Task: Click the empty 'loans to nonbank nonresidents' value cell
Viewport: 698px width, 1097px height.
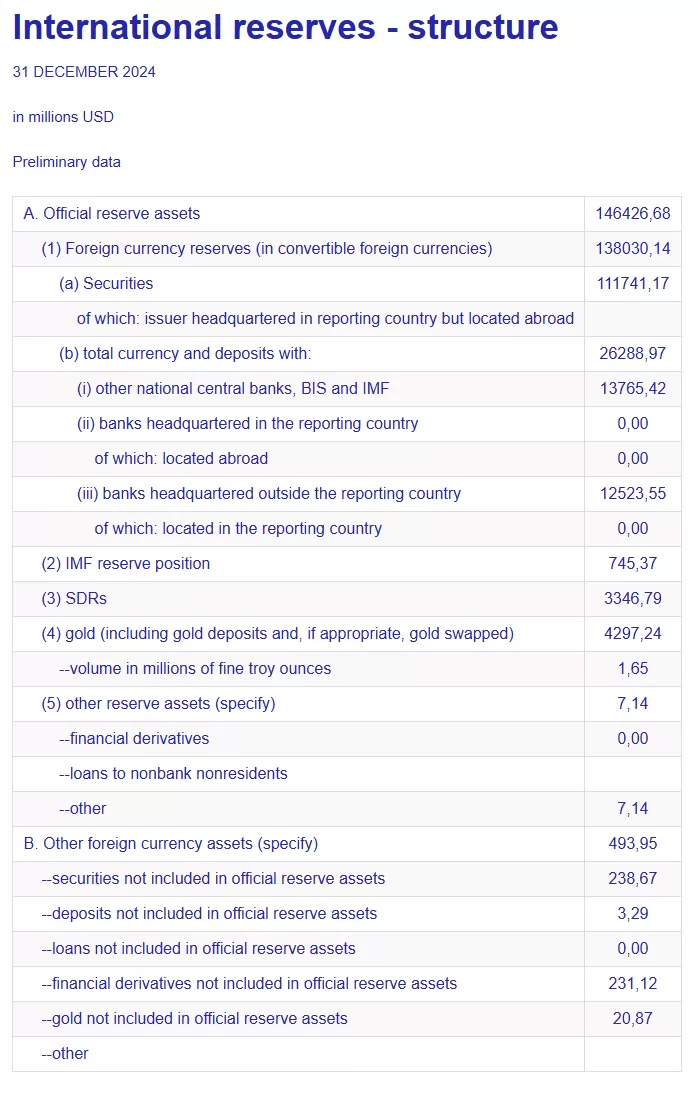Action: [632, 774]
